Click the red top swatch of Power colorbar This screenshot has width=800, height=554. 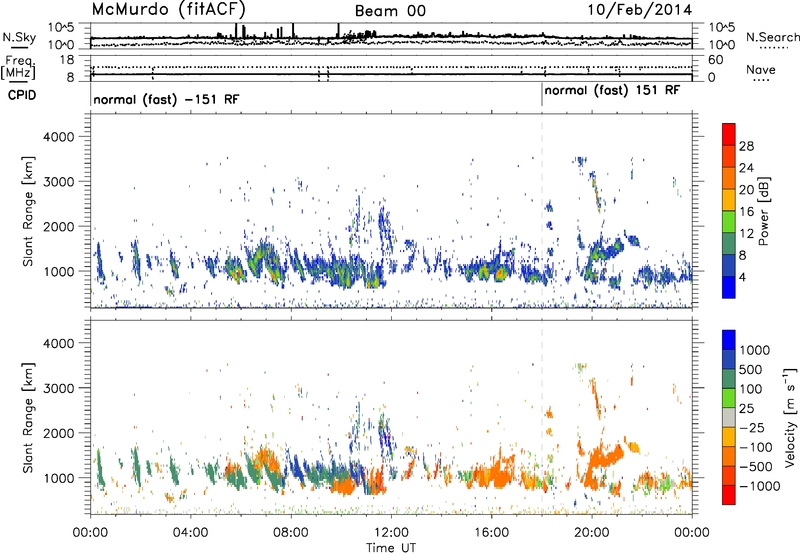pos(729,135)
